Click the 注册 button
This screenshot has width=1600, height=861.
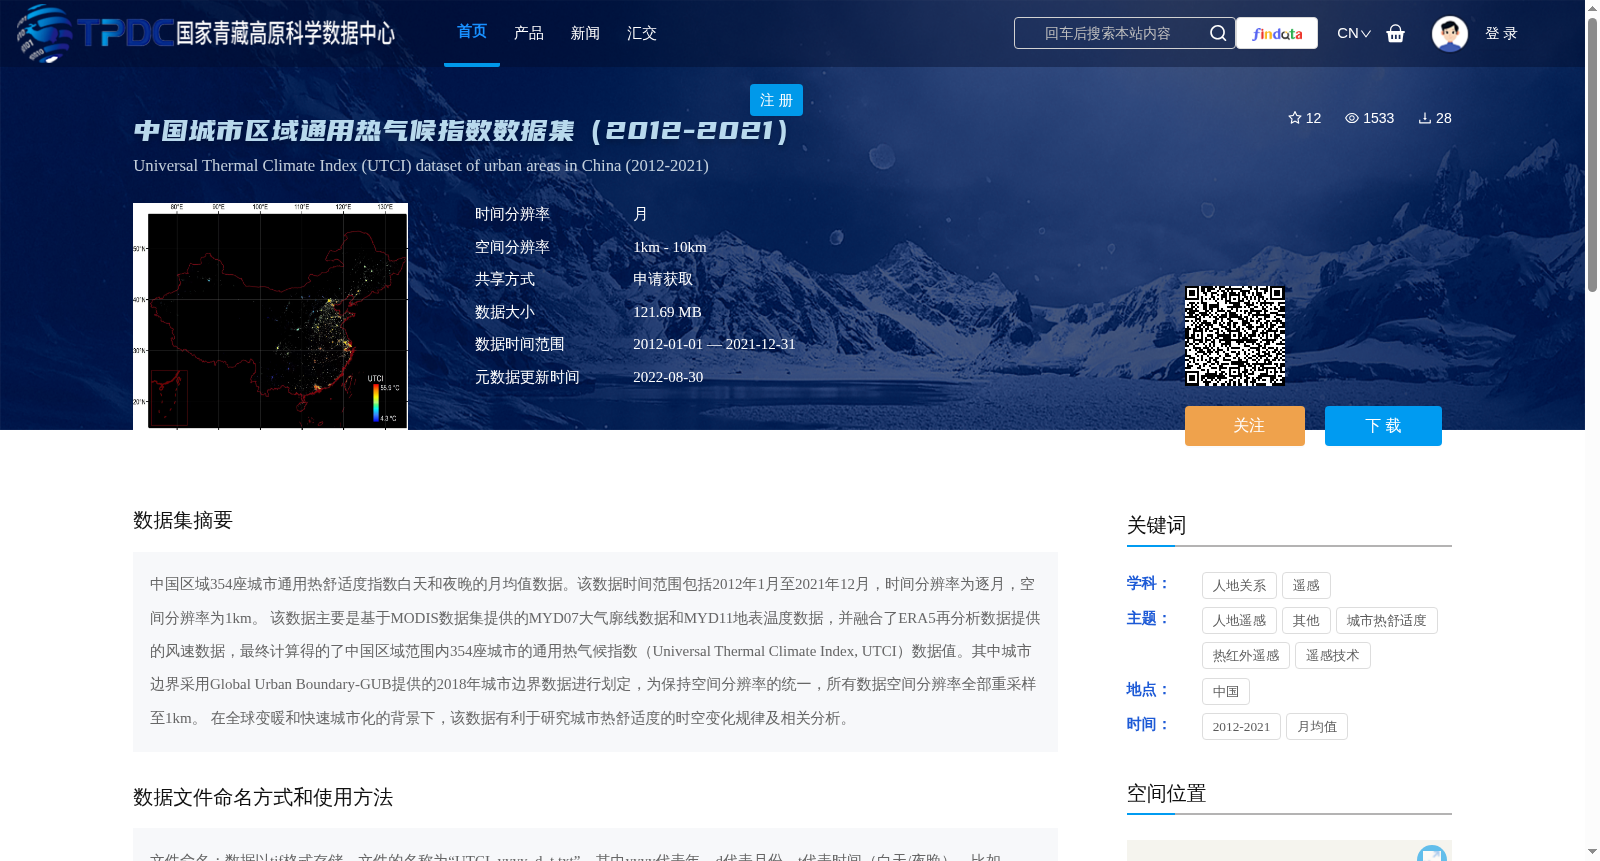tap(776, 100)
